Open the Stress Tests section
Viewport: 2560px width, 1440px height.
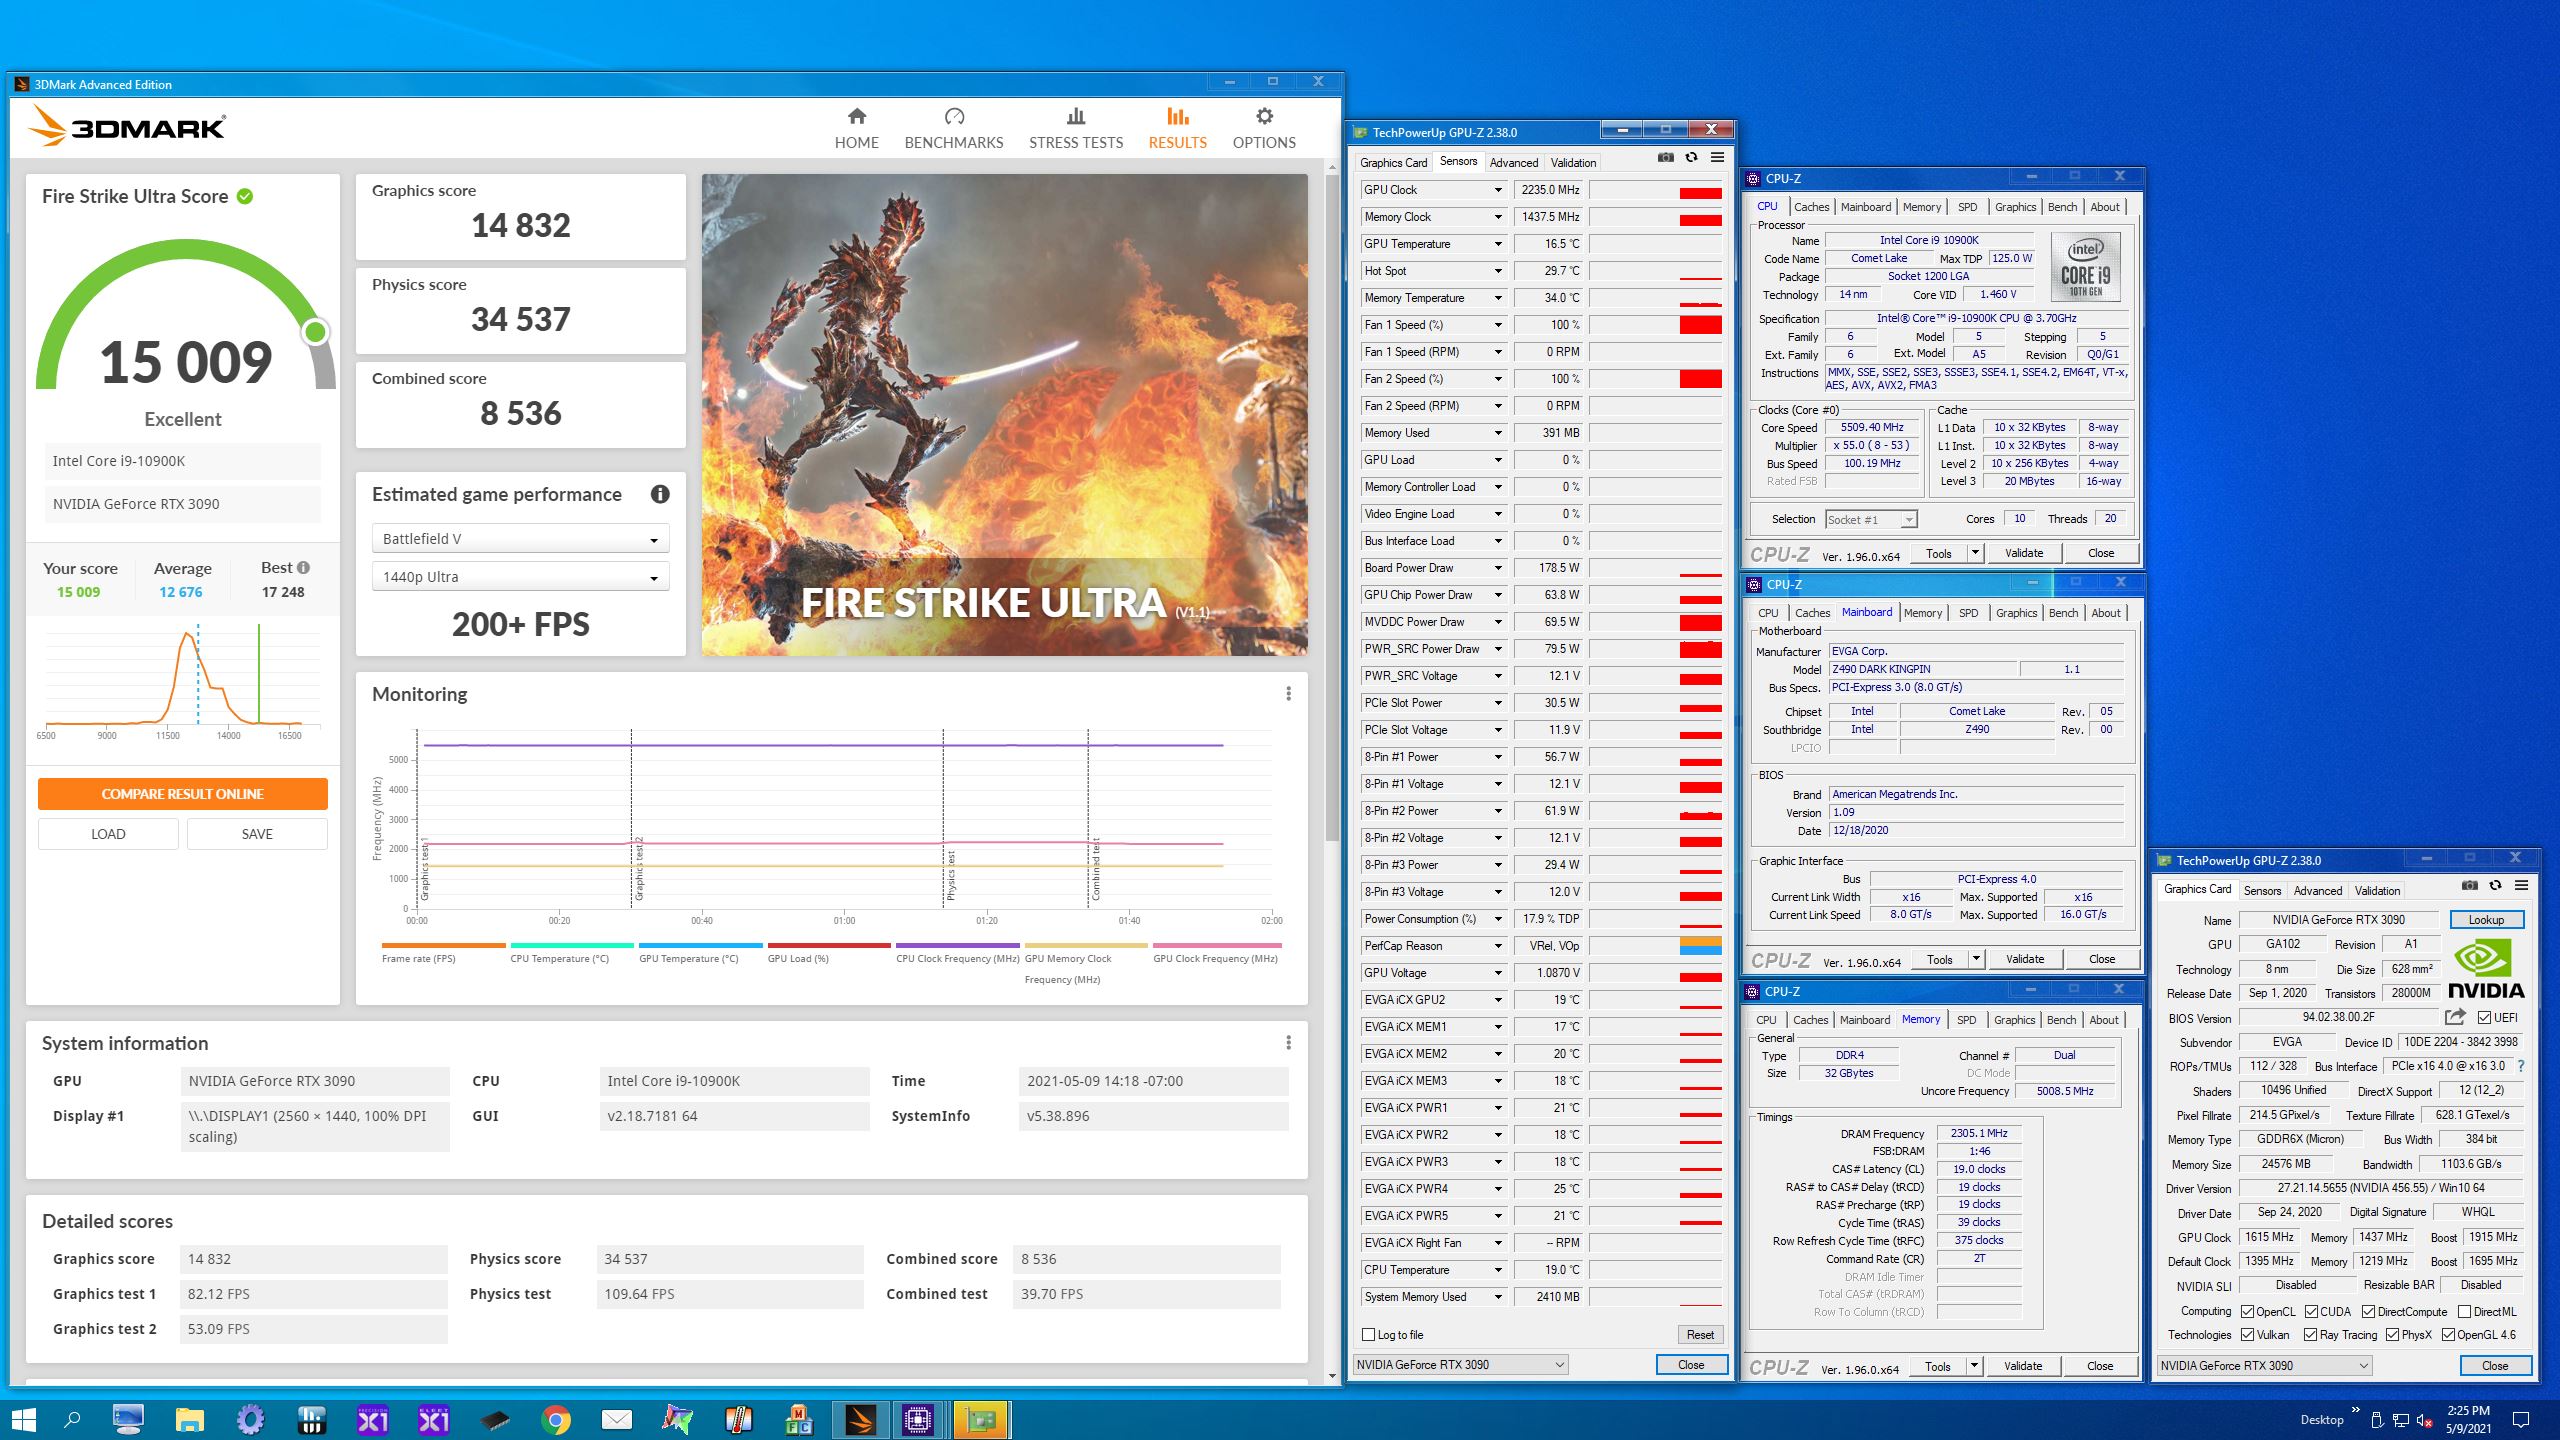[x=1075, y=129]
